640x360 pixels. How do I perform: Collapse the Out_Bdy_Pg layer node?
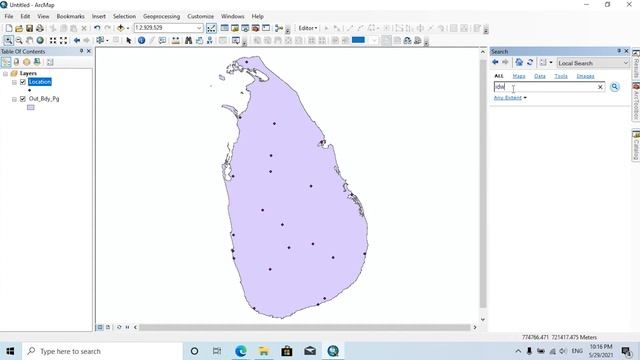pyautogui.click(x=14, y=99)
